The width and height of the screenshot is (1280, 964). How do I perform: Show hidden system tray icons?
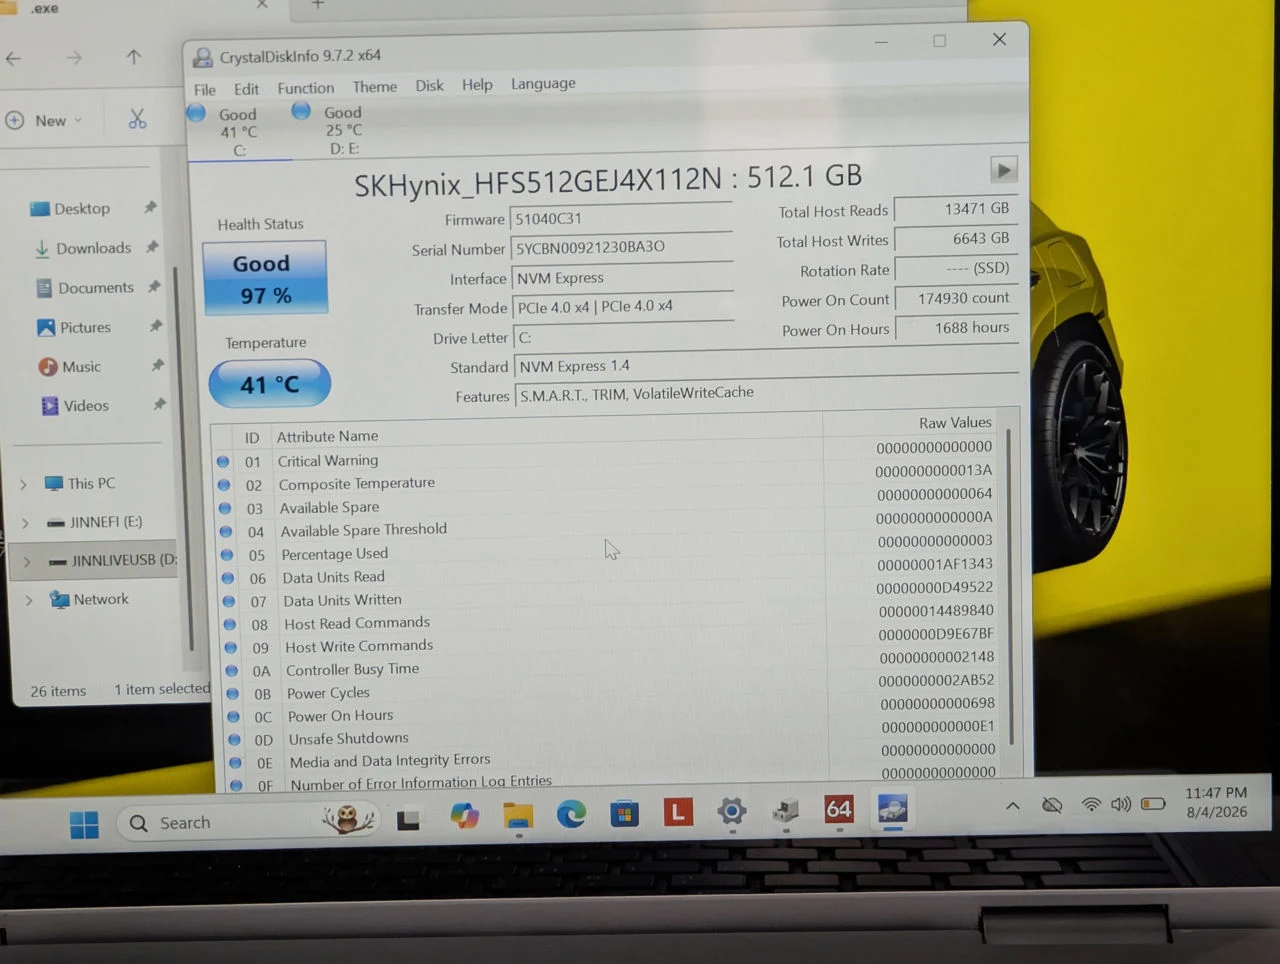pyautogui.click(x=1013, y=806)
